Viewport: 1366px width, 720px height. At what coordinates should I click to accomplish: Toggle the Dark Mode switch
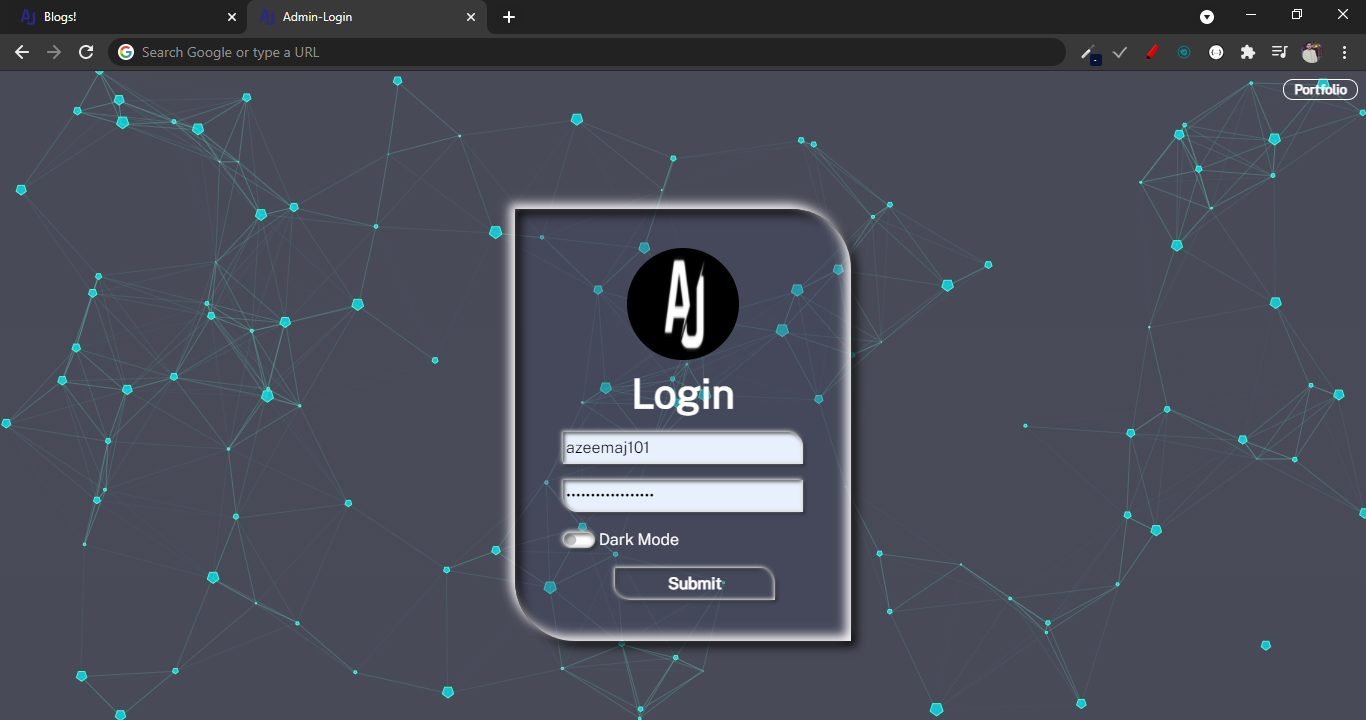(578, 540)
